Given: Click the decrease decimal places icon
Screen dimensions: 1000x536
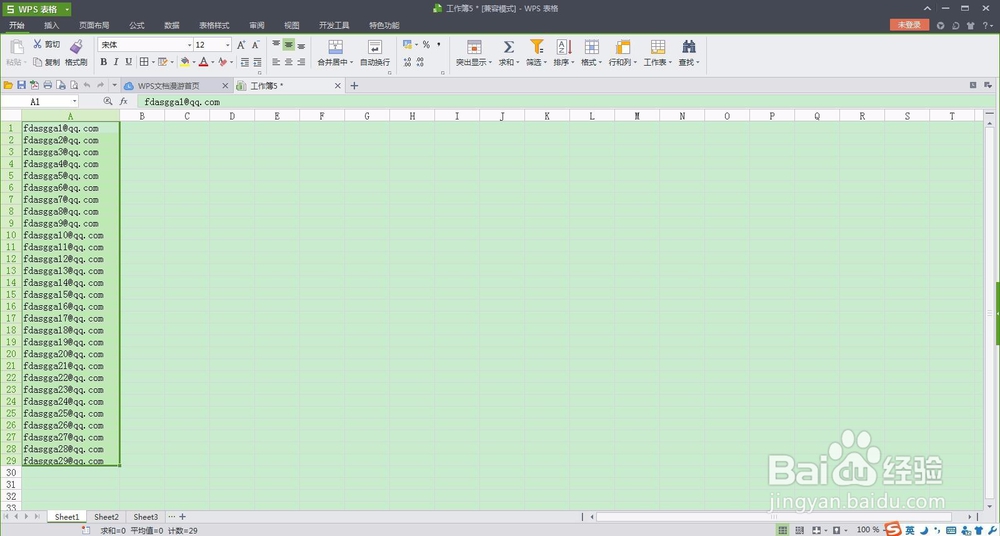Looking at the screenshot, I should pos(420,62).
